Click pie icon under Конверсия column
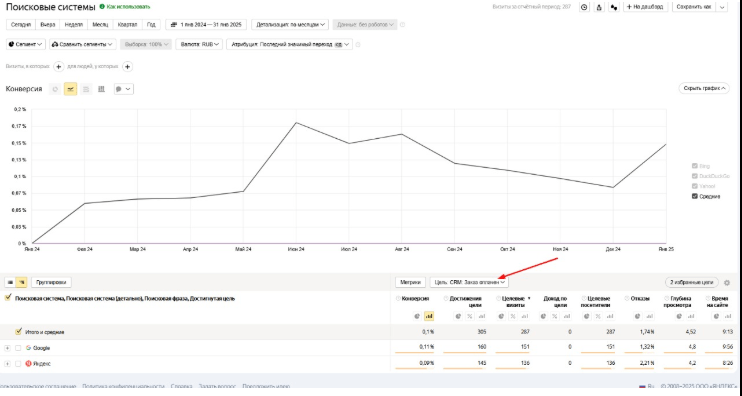 tap(417, 316)
